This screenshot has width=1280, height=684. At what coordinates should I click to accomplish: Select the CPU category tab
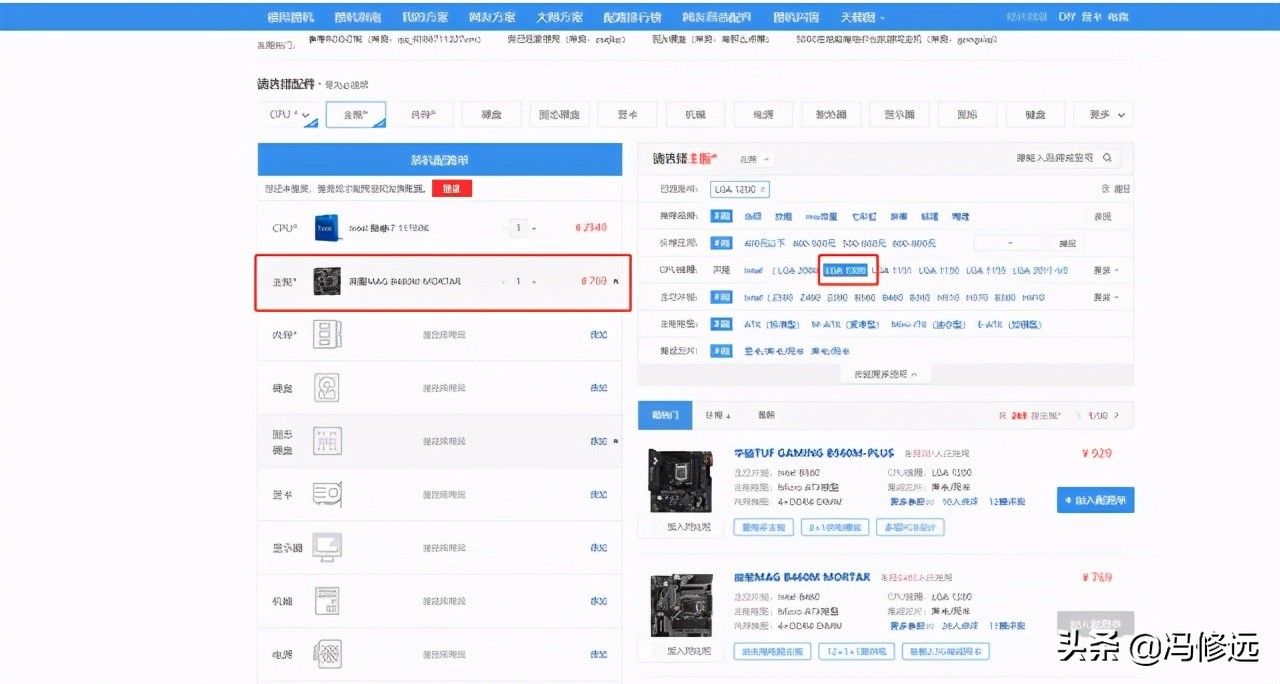click(x=290, y=115)
